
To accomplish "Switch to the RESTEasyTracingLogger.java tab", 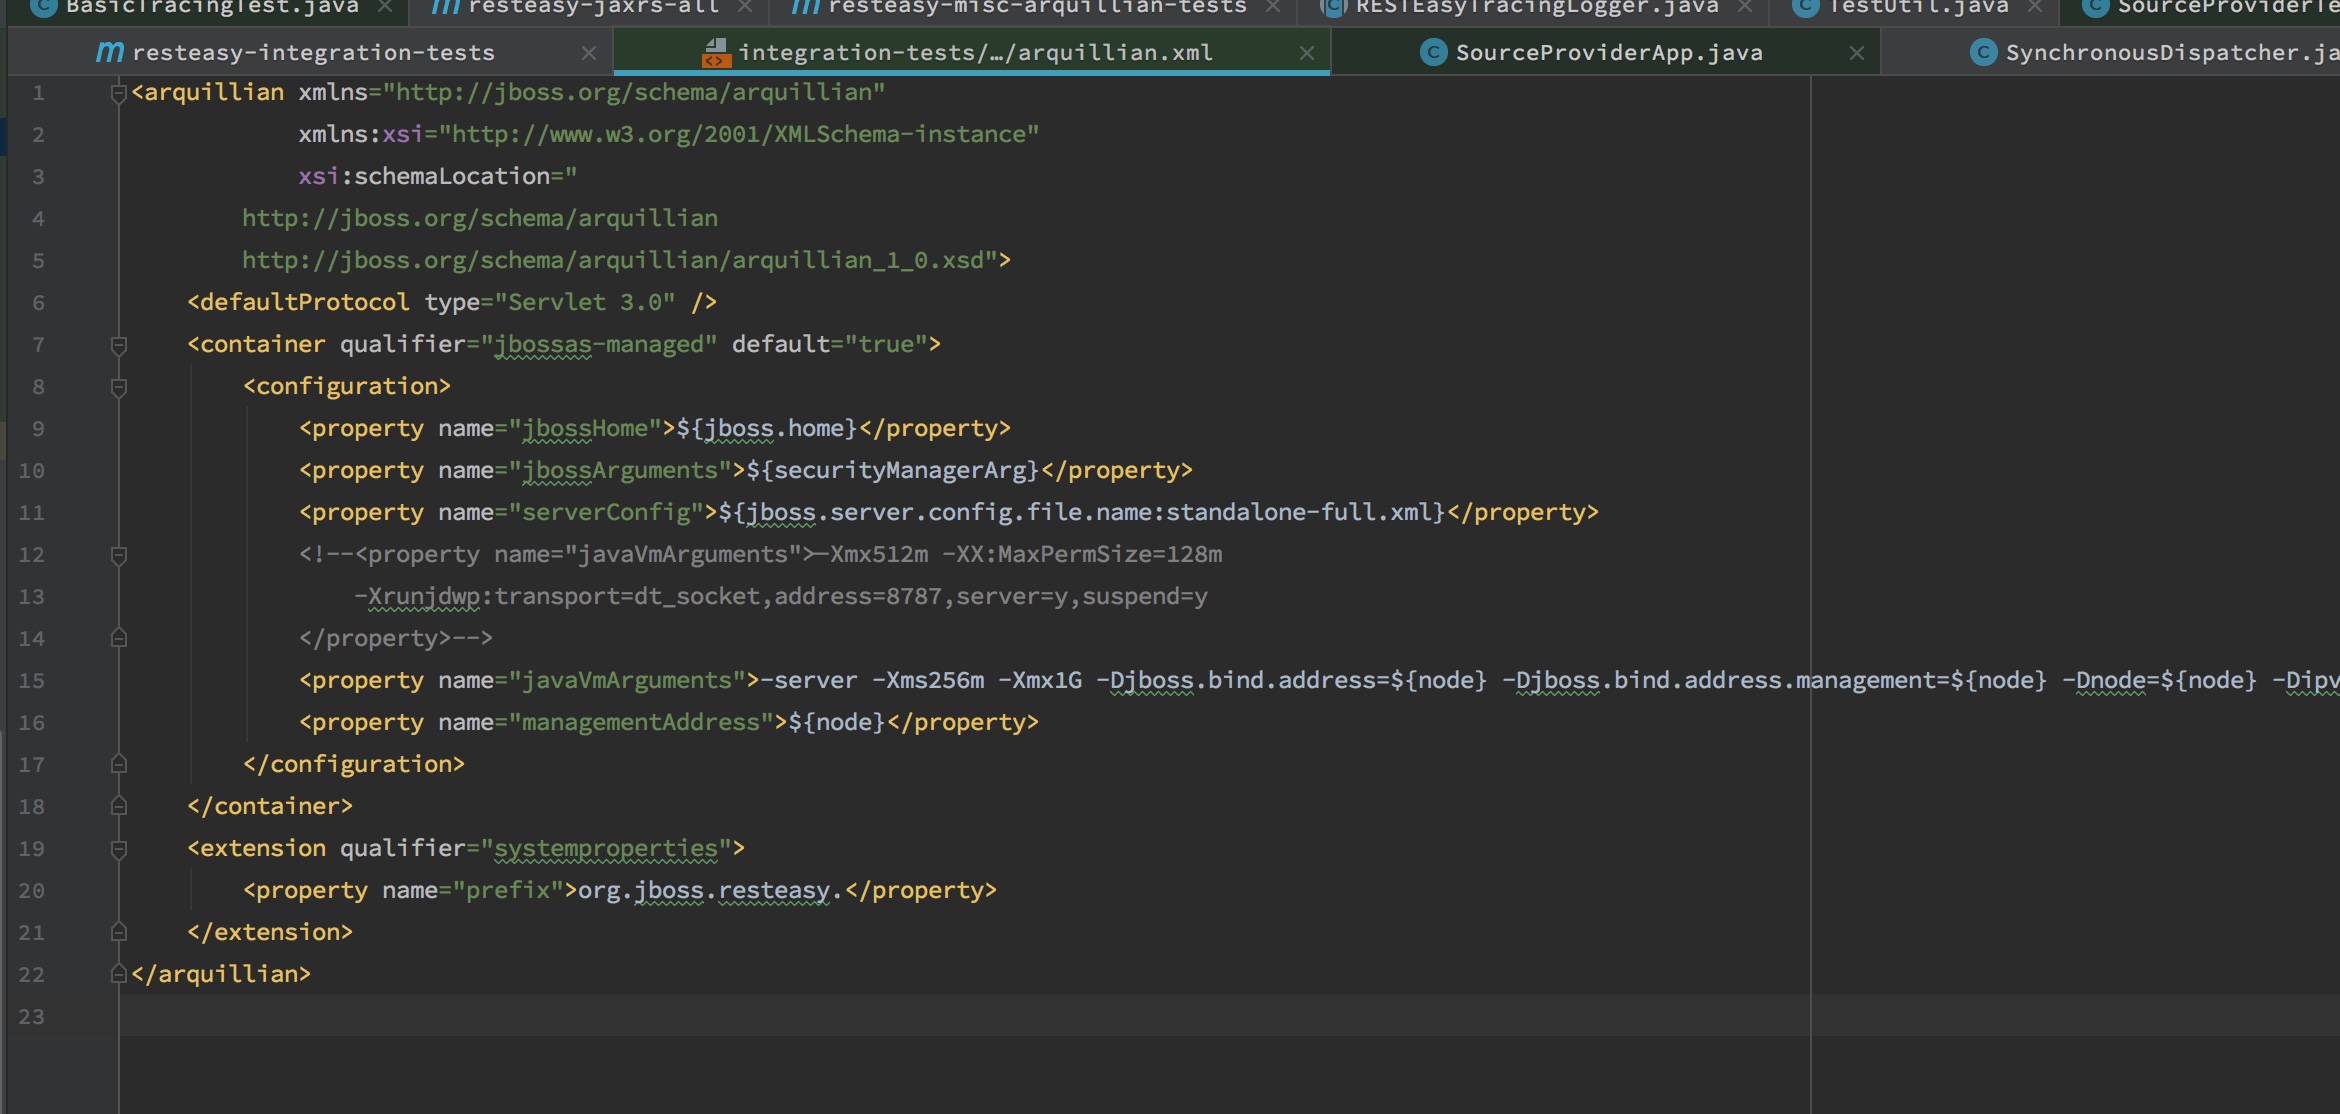I will 1536,7.
